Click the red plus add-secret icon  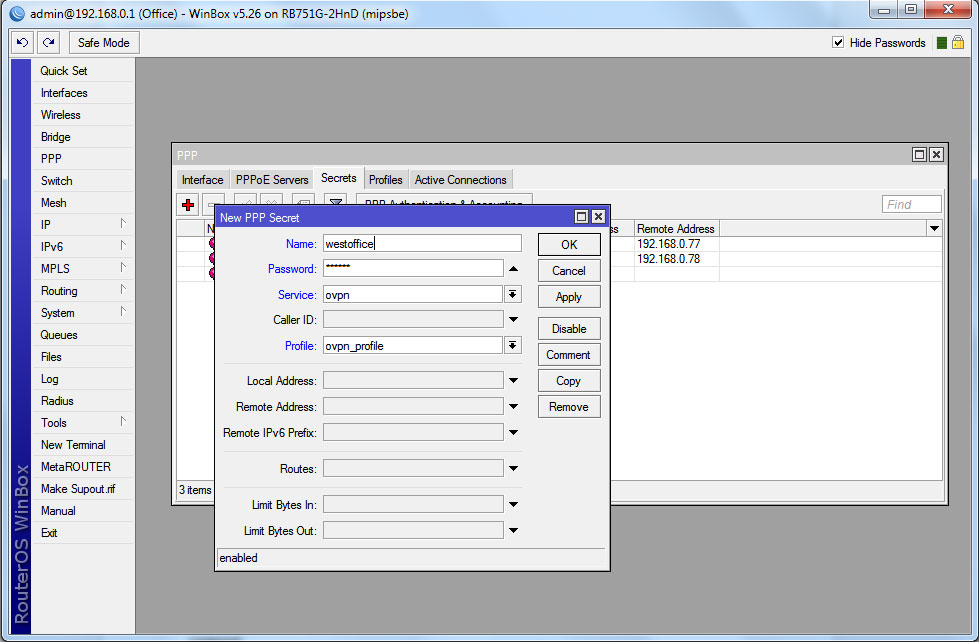188,204
